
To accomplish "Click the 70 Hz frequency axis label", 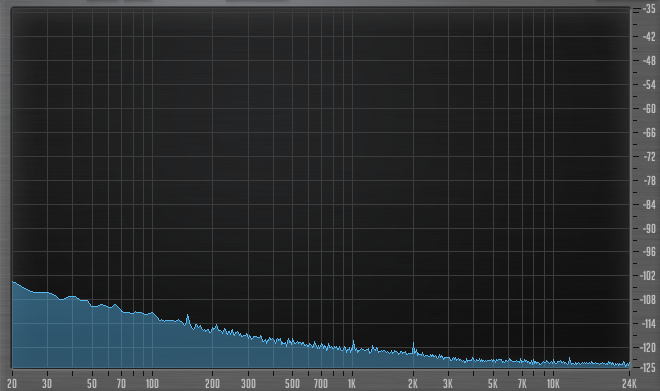I will pos(121,383).
